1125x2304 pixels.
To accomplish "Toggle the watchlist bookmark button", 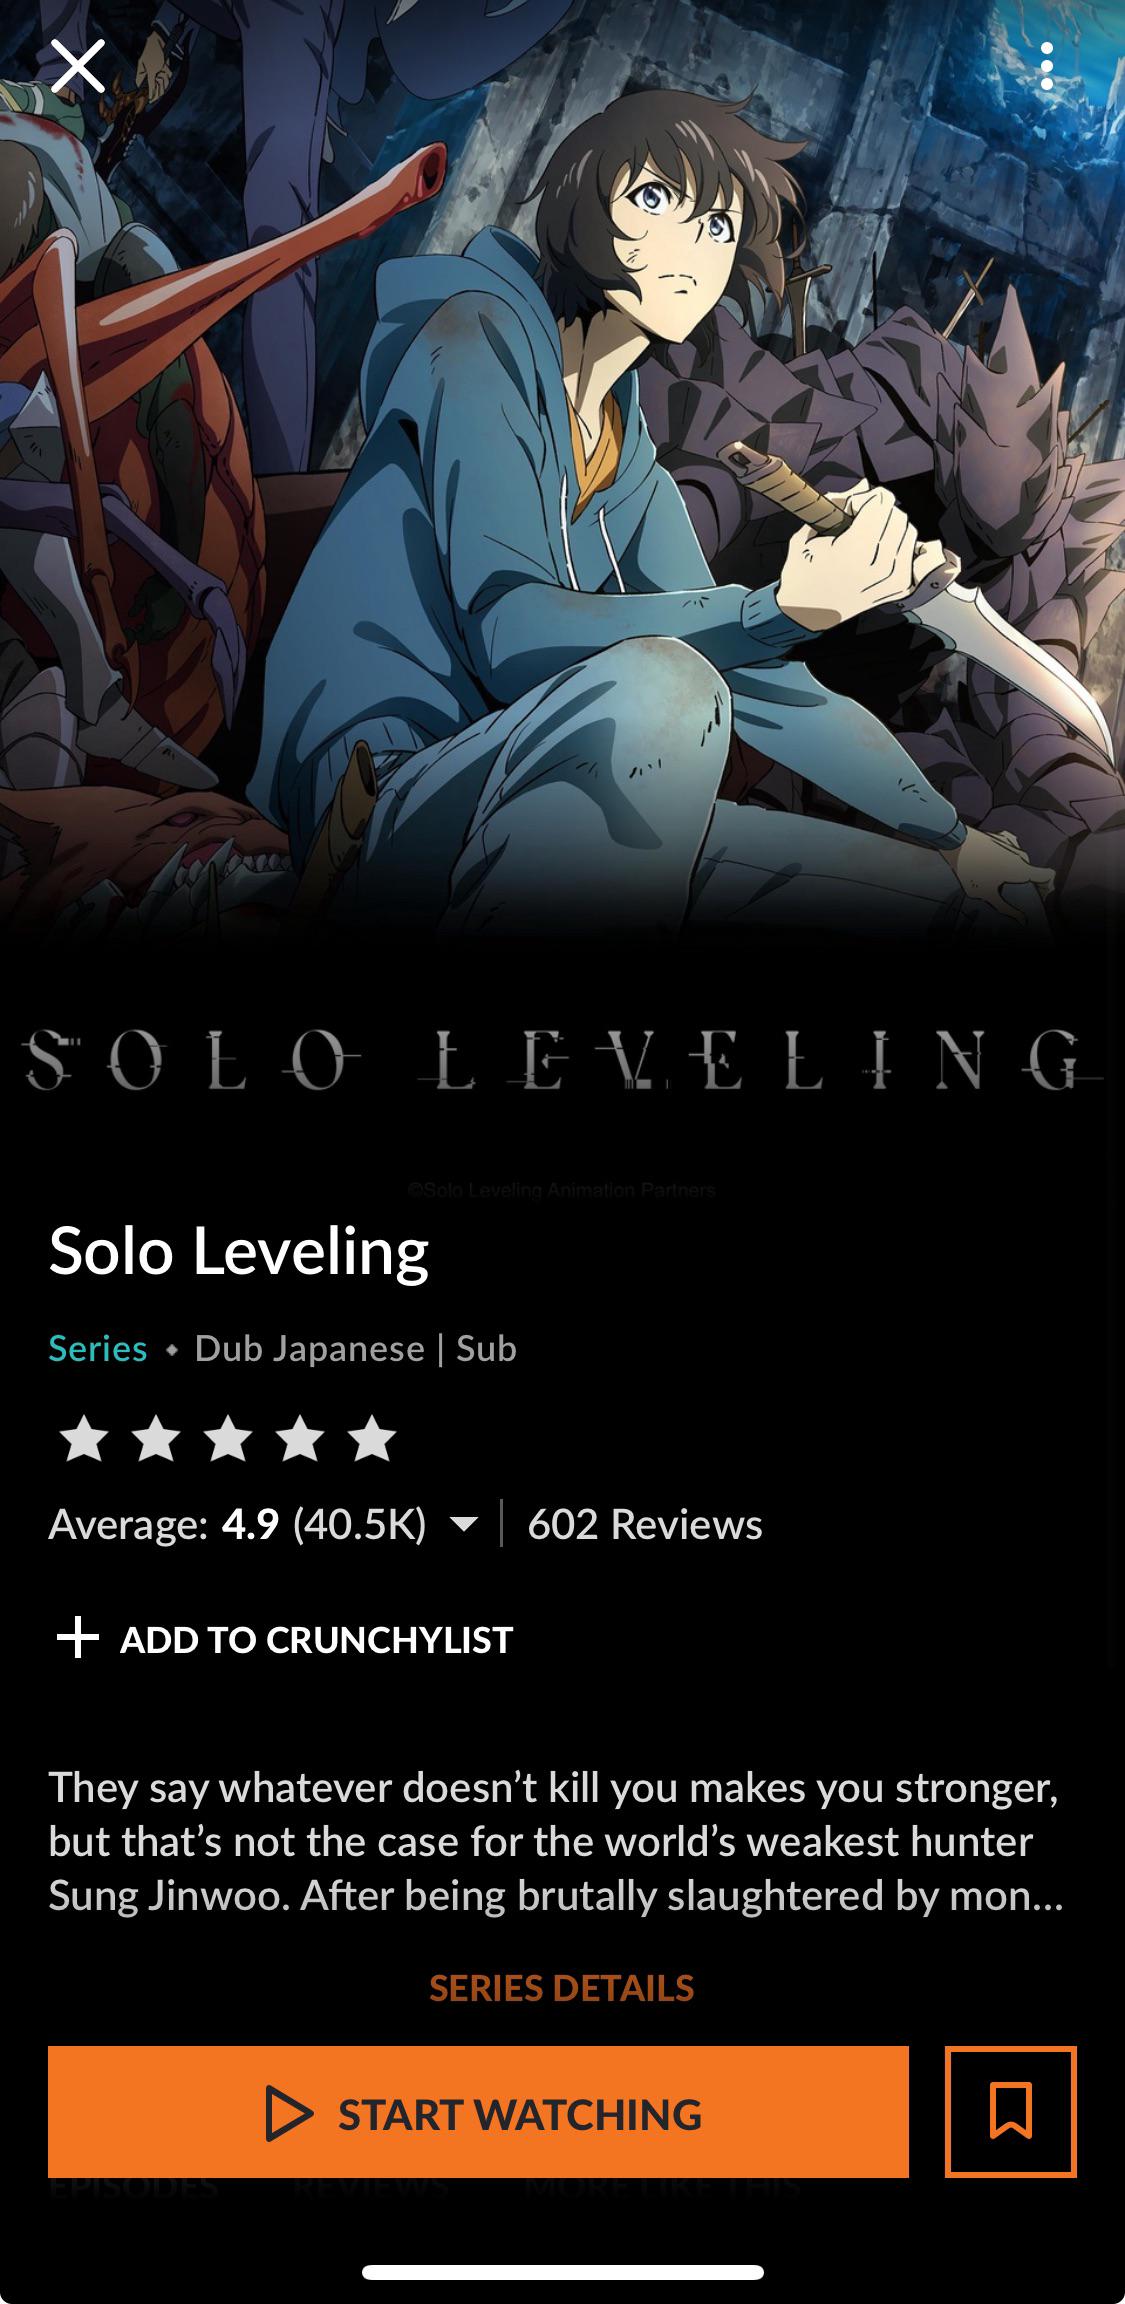I will pyautogui.click(x=1010, y=2111).
